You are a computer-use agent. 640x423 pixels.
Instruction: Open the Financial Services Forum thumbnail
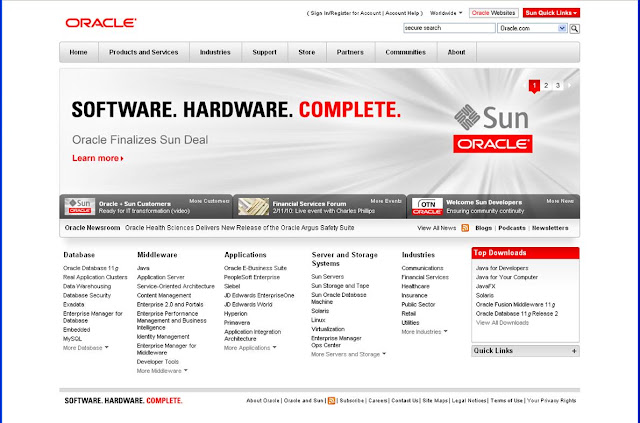click(x=253, y=206)
